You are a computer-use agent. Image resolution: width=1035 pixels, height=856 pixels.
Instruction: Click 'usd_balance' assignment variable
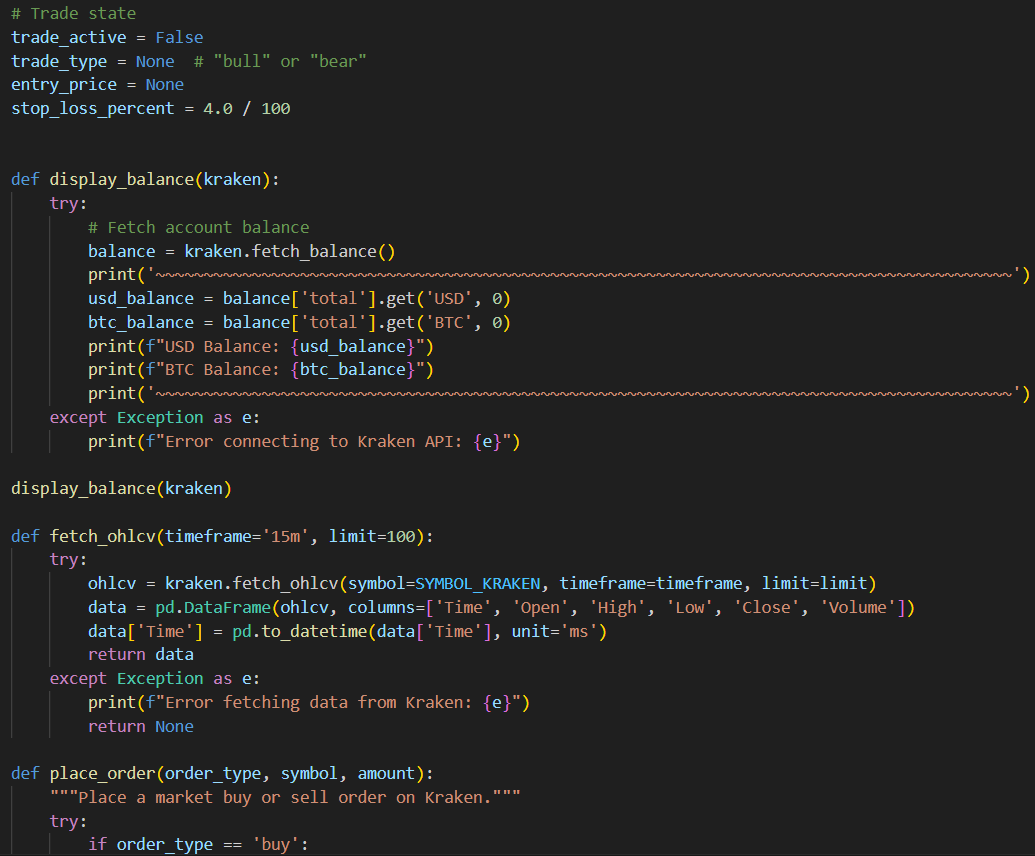click(x=141, y=299)
